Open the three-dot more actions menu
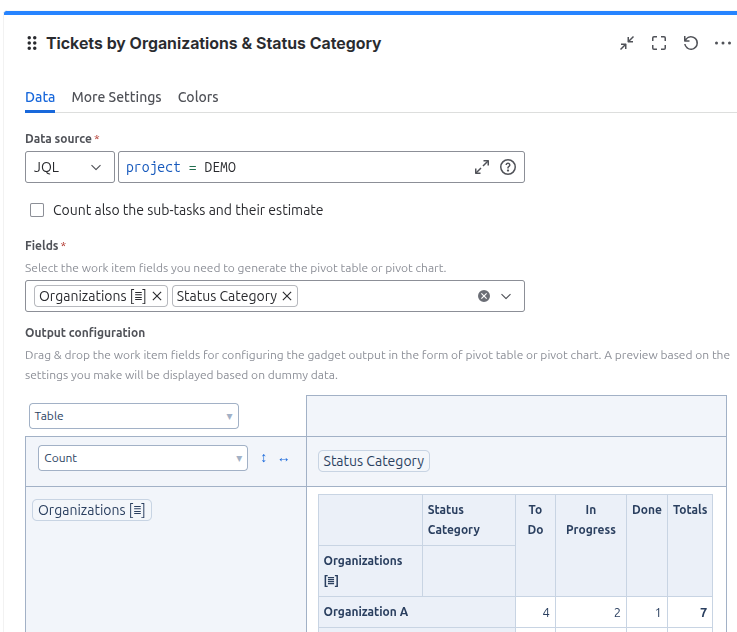This screenshot has height=632, width=737. [x=723, y=44]
